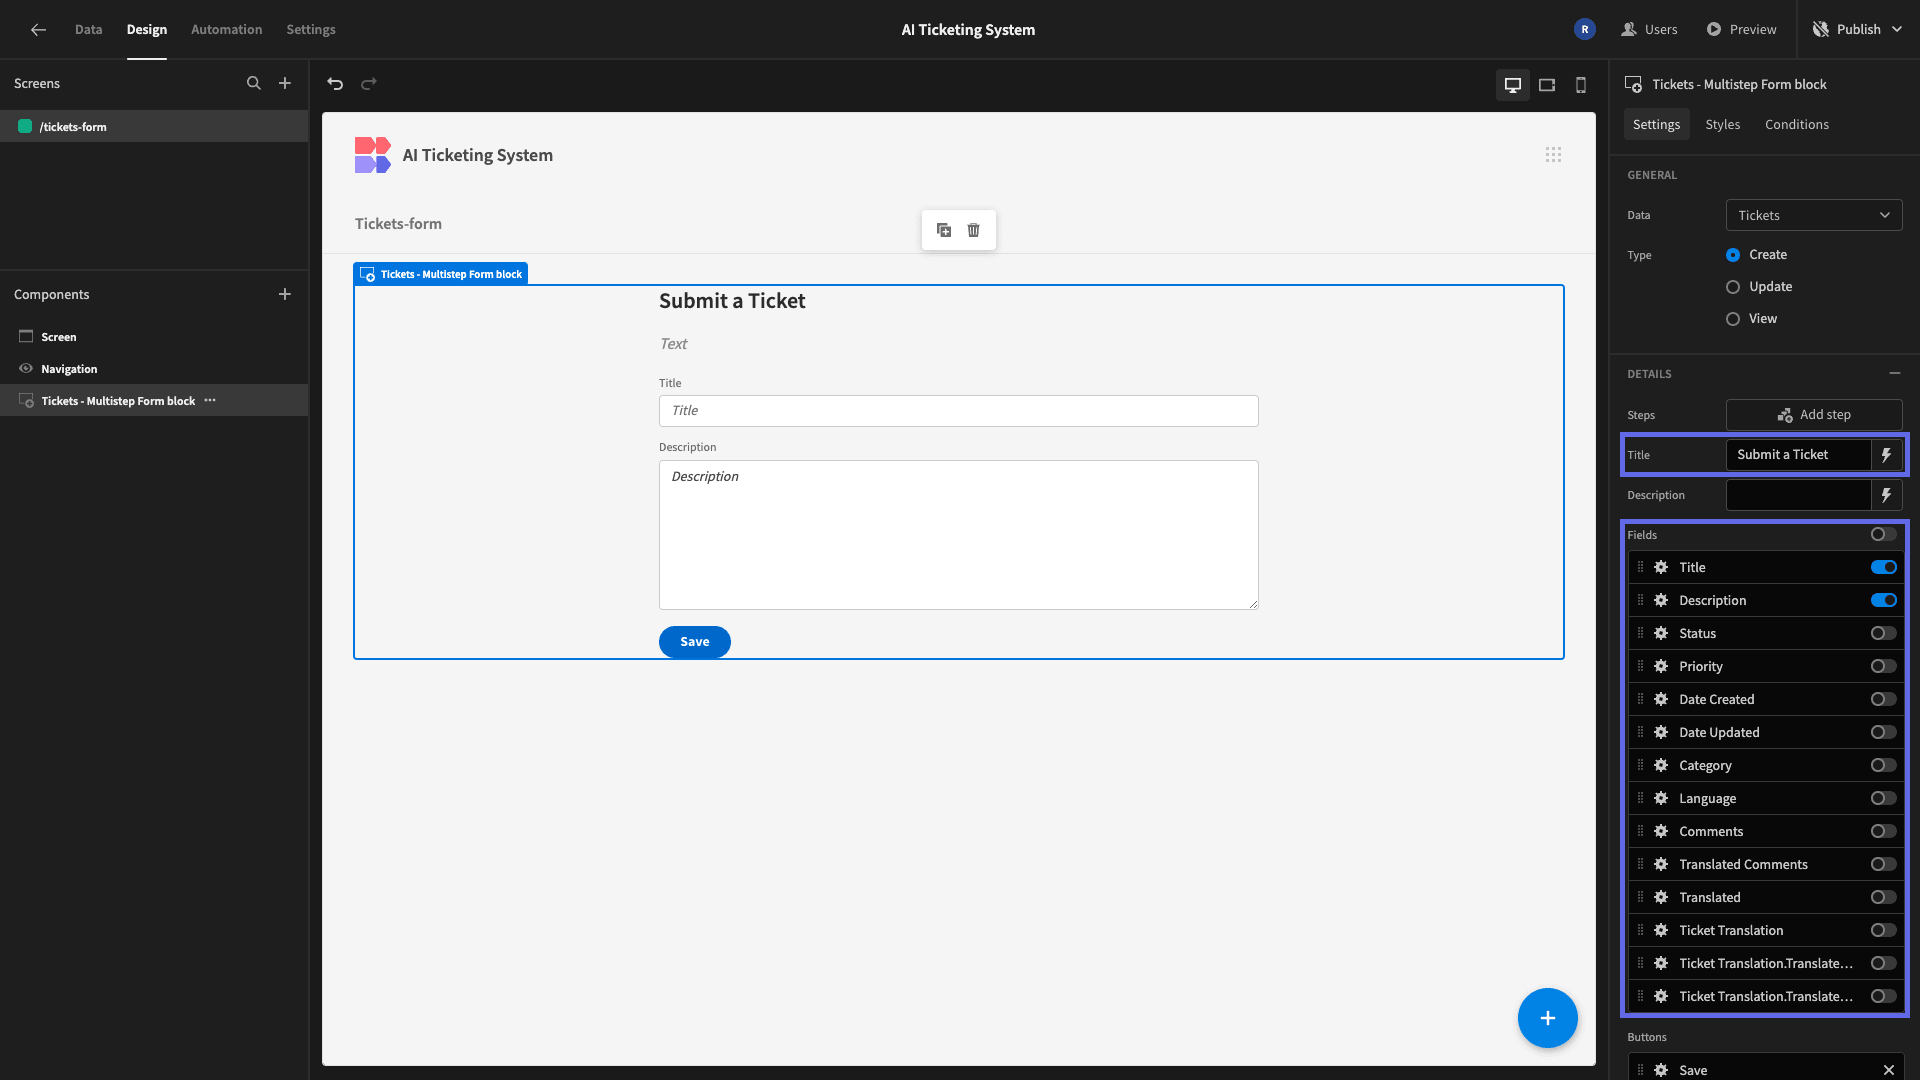
Task: Open the Tickets data dropdown
Action: [1814, 216]
